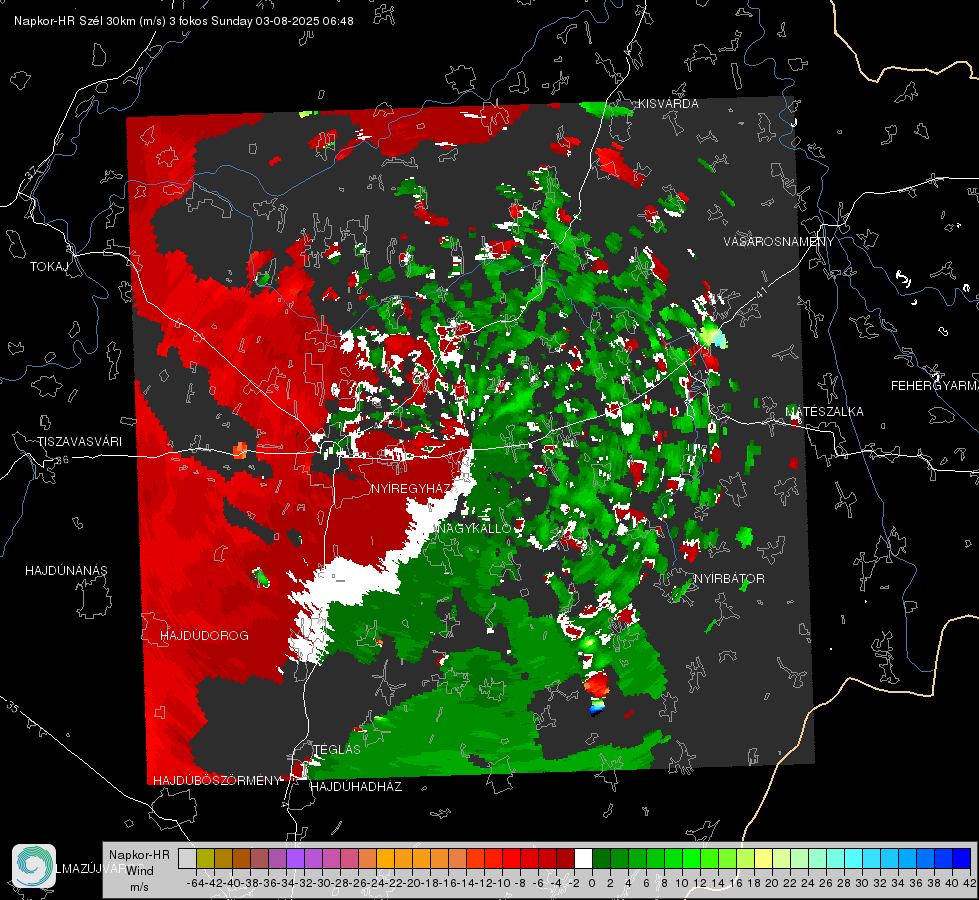Click the VÁSÁROSNAMÉNY city label
Viewport: 979px width, 900px height.
(x=779, y=241)
